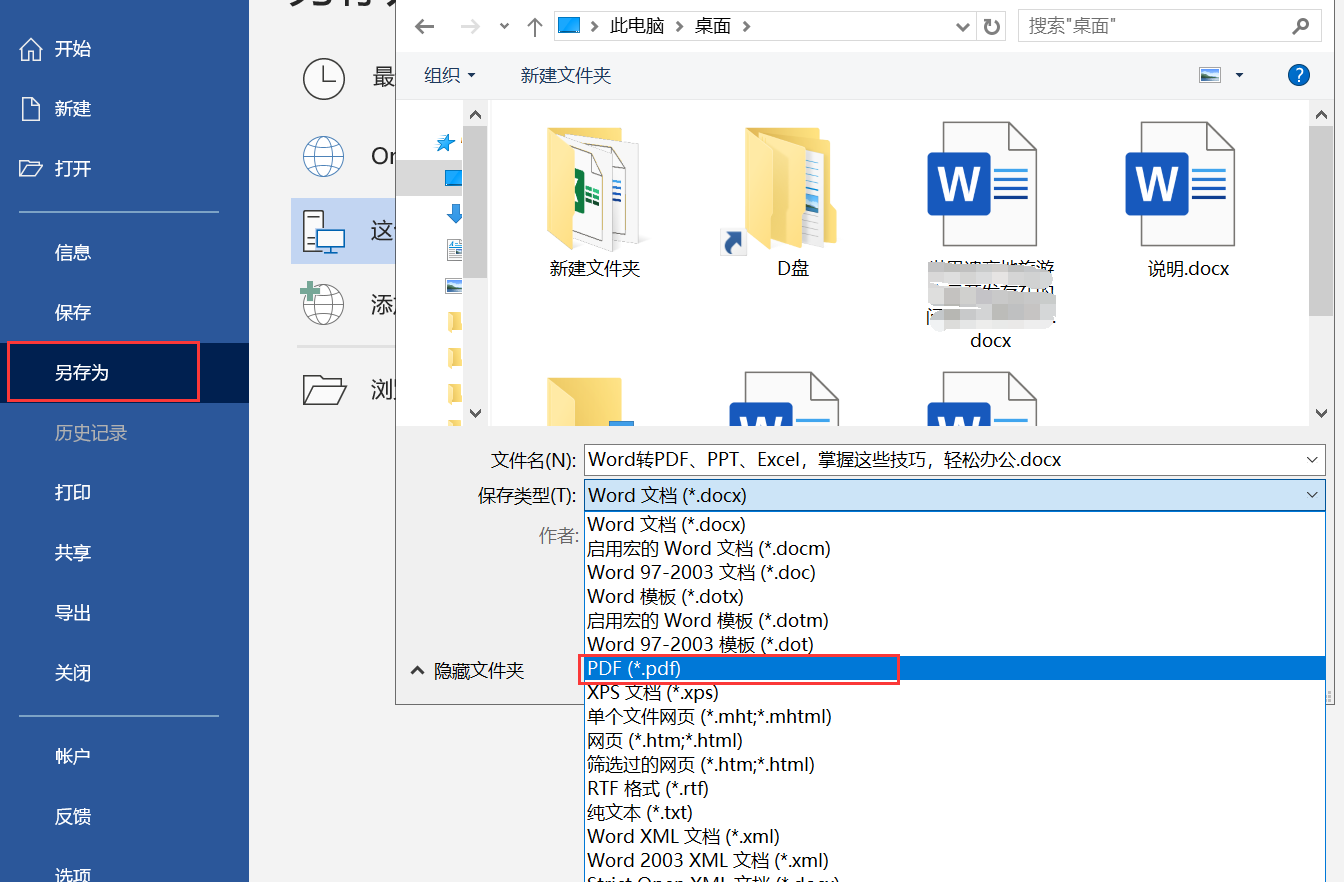
Task: Expand the 此电脑 breadcrumb arrow
Action: (679, 27)
